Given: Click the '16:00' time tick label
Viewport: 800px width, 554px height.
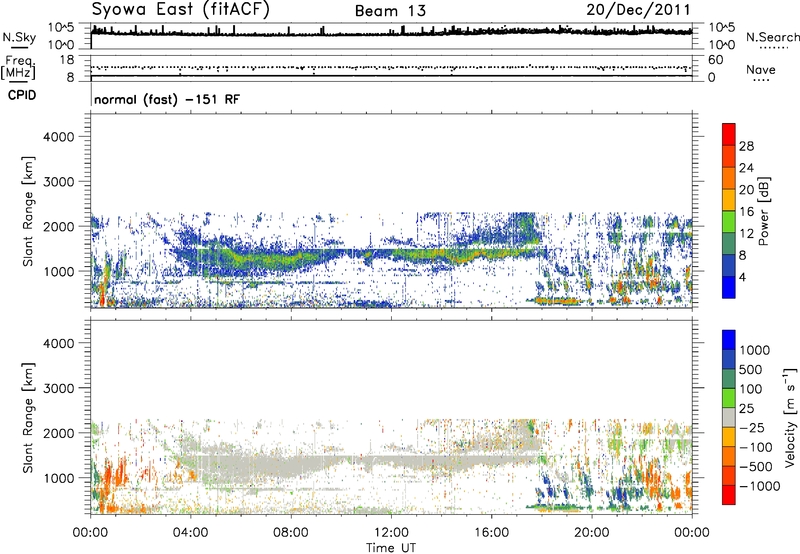Looking at the screenshot, I should (491, 533).
